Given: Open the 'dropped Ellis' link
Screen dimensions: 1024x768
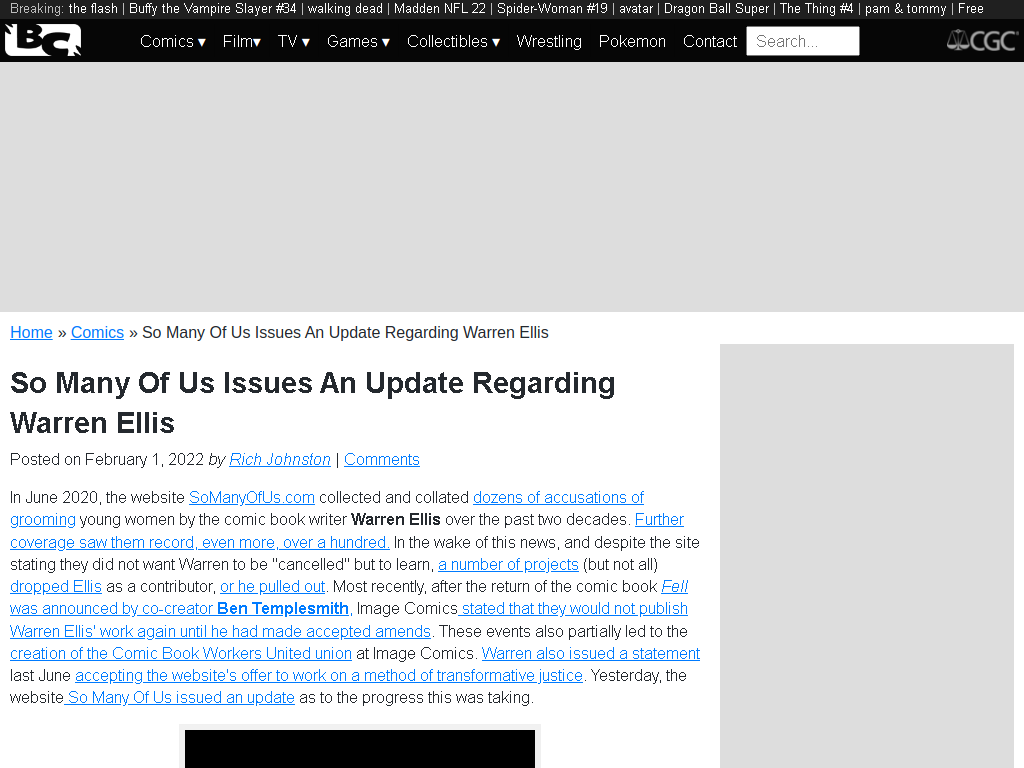Looking at the screenshot, I should [x=56, y=586].
